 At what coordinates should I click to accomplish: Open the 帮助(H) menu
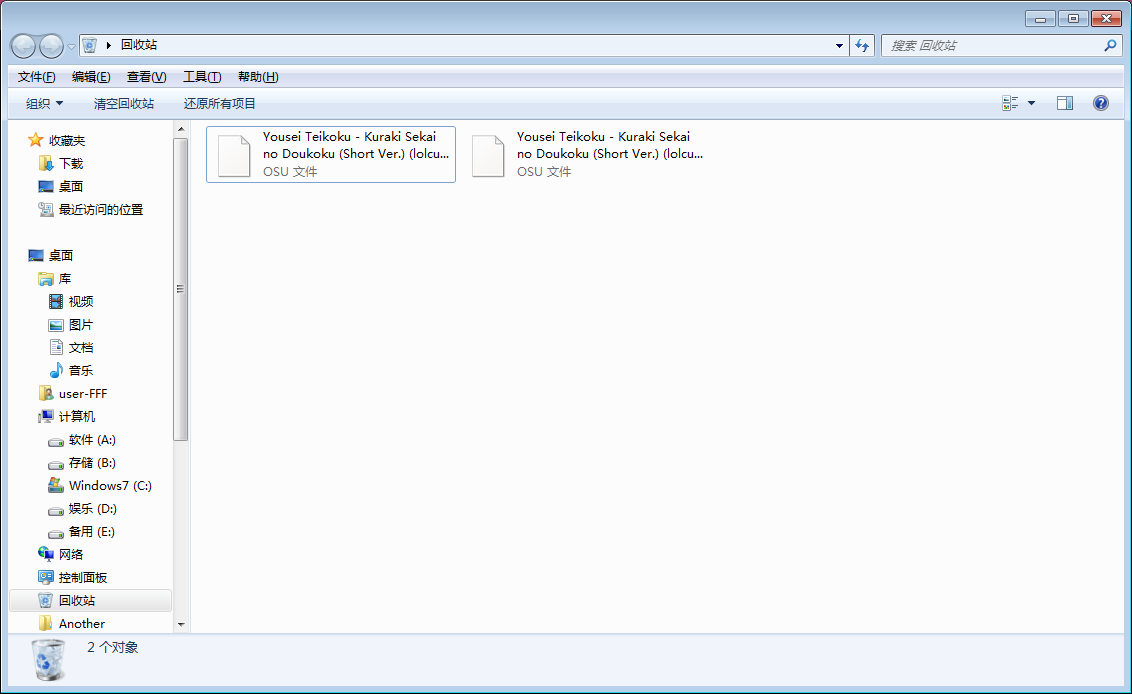click(x=258, y=77)
